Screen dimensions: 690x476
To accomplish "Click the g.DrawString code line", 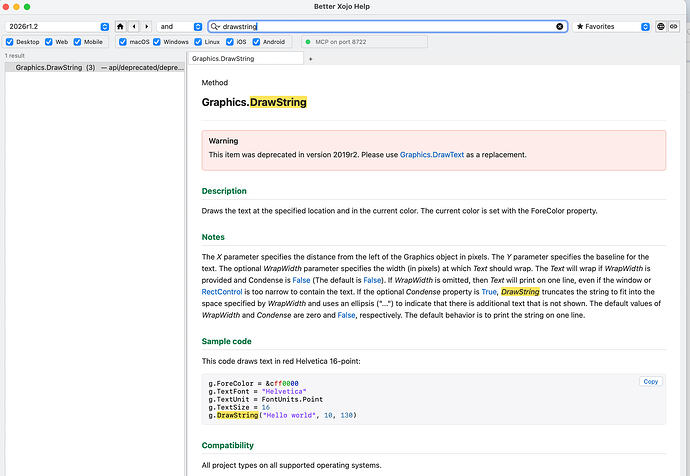I will click(x=282, y=415).
